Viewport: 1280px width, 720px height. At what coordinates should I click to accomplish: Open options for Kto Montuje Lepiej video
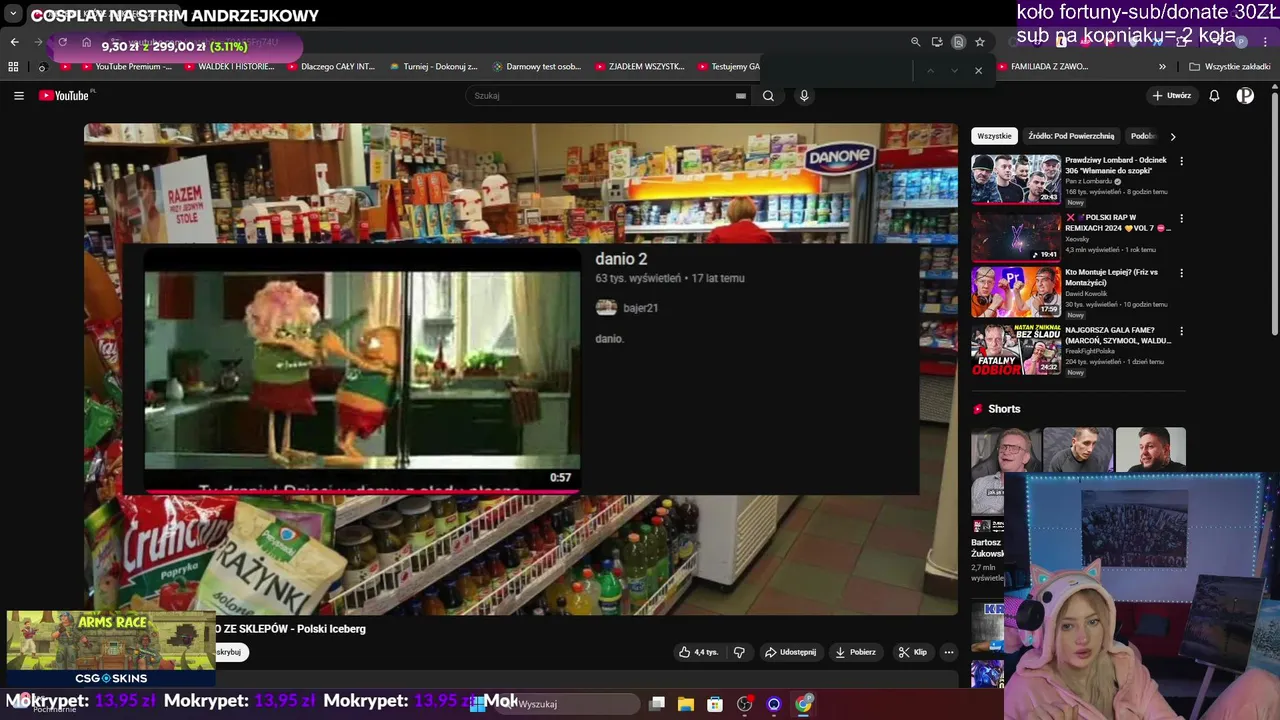click(x=1181, y=273)
